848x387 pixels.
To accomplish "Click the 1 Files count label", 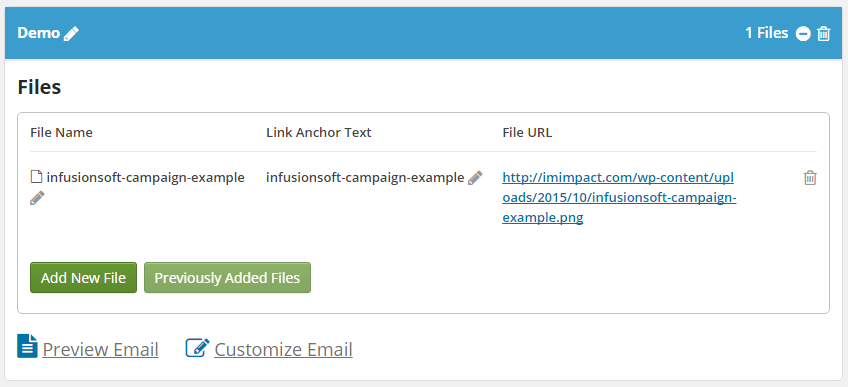I will (x=766, y=33).
